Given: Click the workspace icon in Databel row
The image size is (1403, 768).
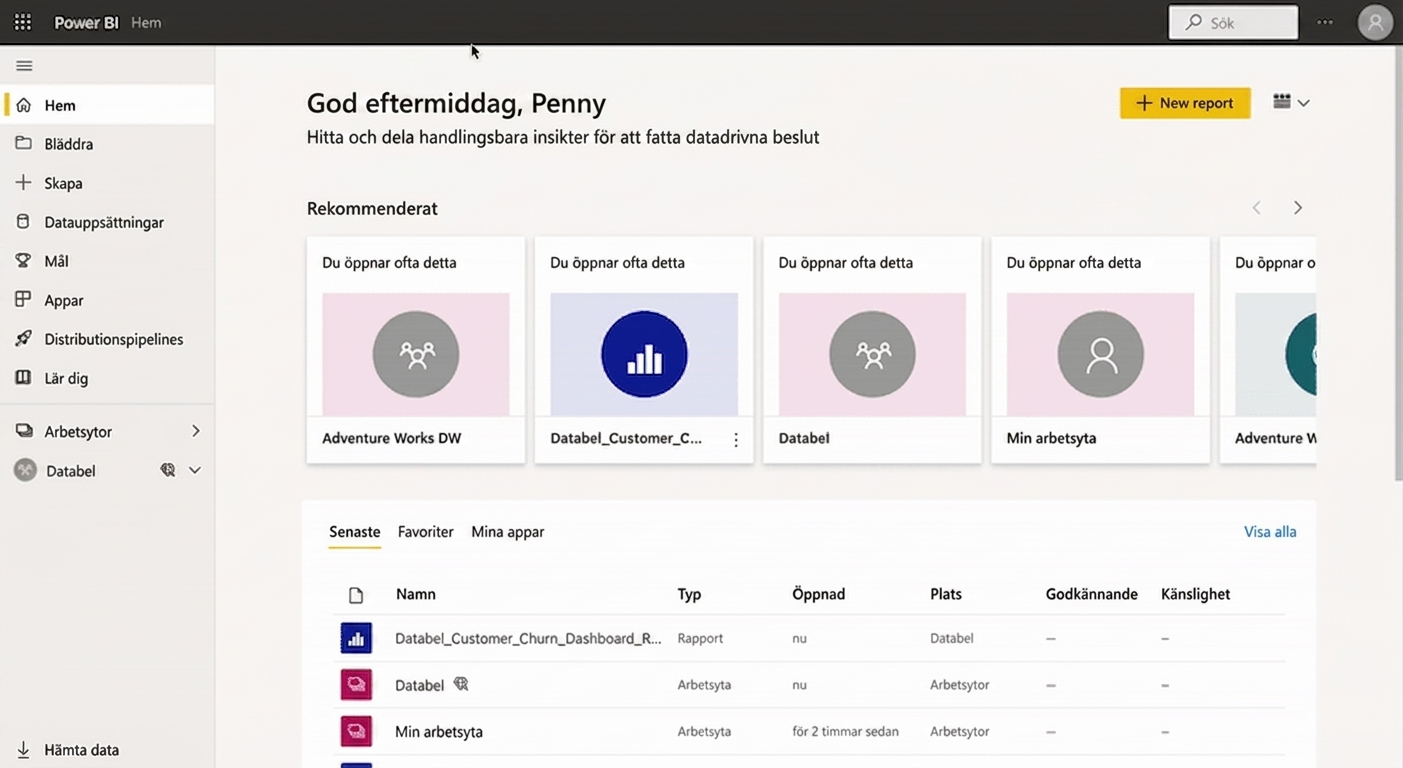Looking at the screenshot, I should [x=356, y=685].
